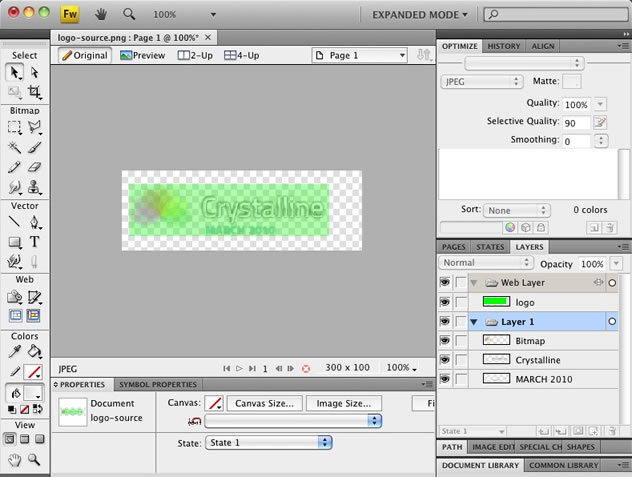Image resolution: width=632 pixels, height=477 pixels.
Task: Click the Selective Quality input field
Action: (575, 123)
